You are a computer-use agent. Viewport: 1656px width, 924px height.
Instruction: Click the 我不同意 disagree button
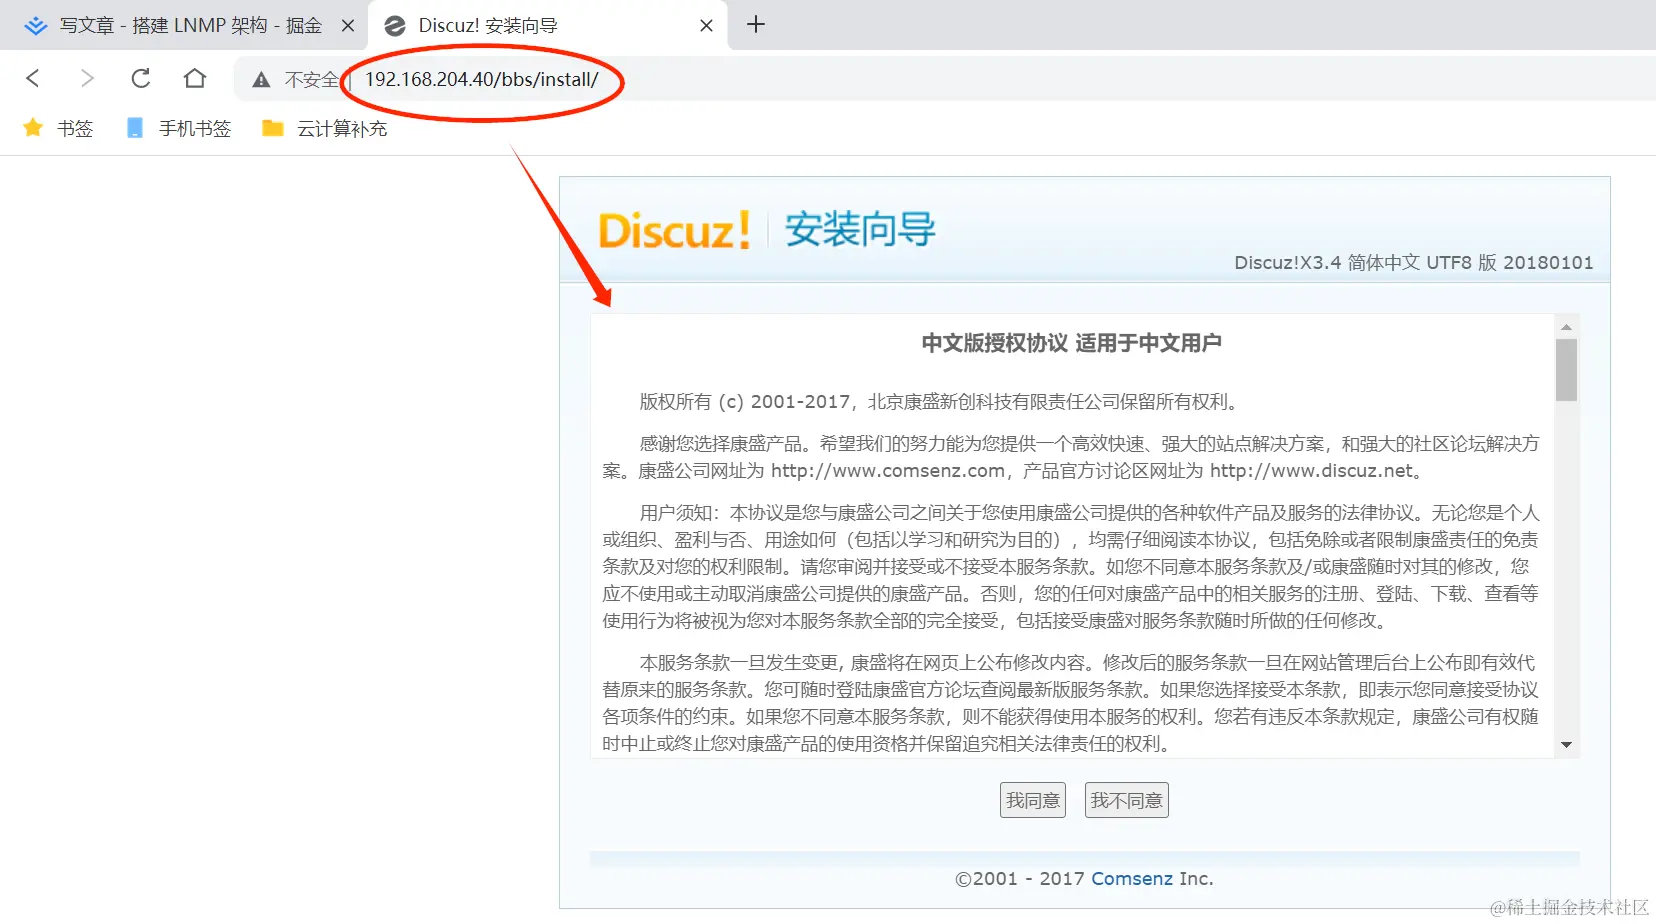coord(1127,800)
